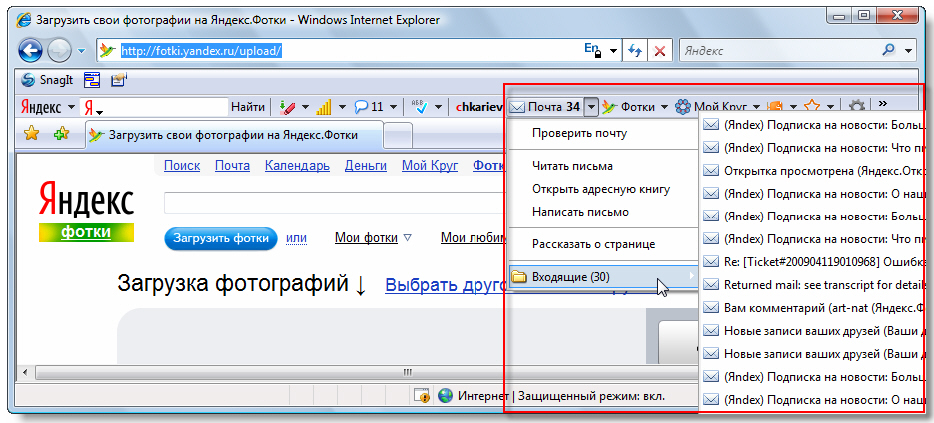Image resolution: width=934 pixels, height=423 pixels.
Task: Select Проверить почту menu item
Action: pos(580,133)
